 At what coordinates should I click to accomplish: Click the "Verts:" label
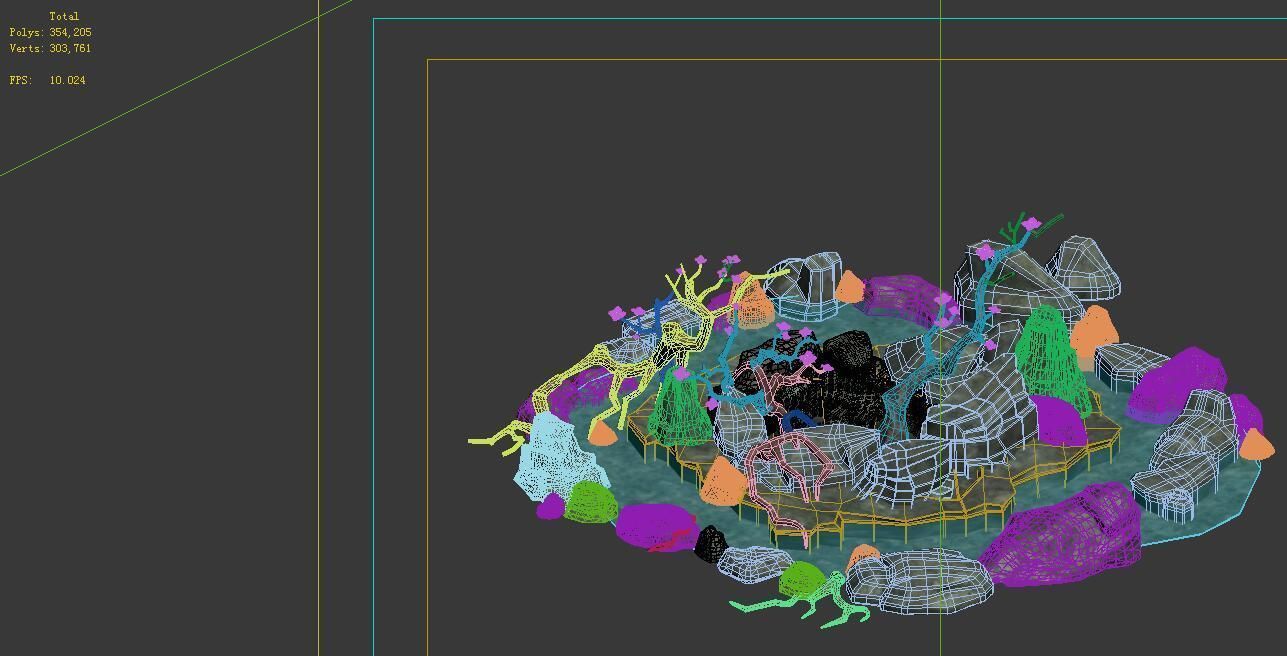tap(27, 48)
